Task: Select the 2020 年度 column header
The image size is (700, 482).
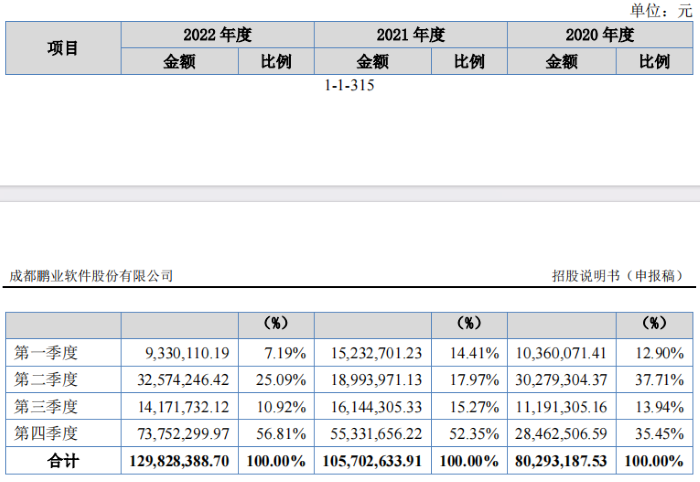Action: point(600,35)
